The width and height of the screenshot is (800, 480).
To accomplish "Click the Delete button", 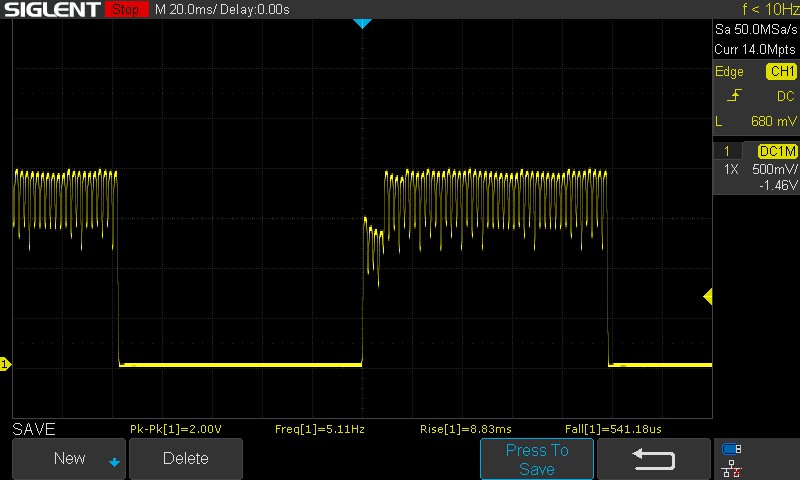I will tap(186, 459).
